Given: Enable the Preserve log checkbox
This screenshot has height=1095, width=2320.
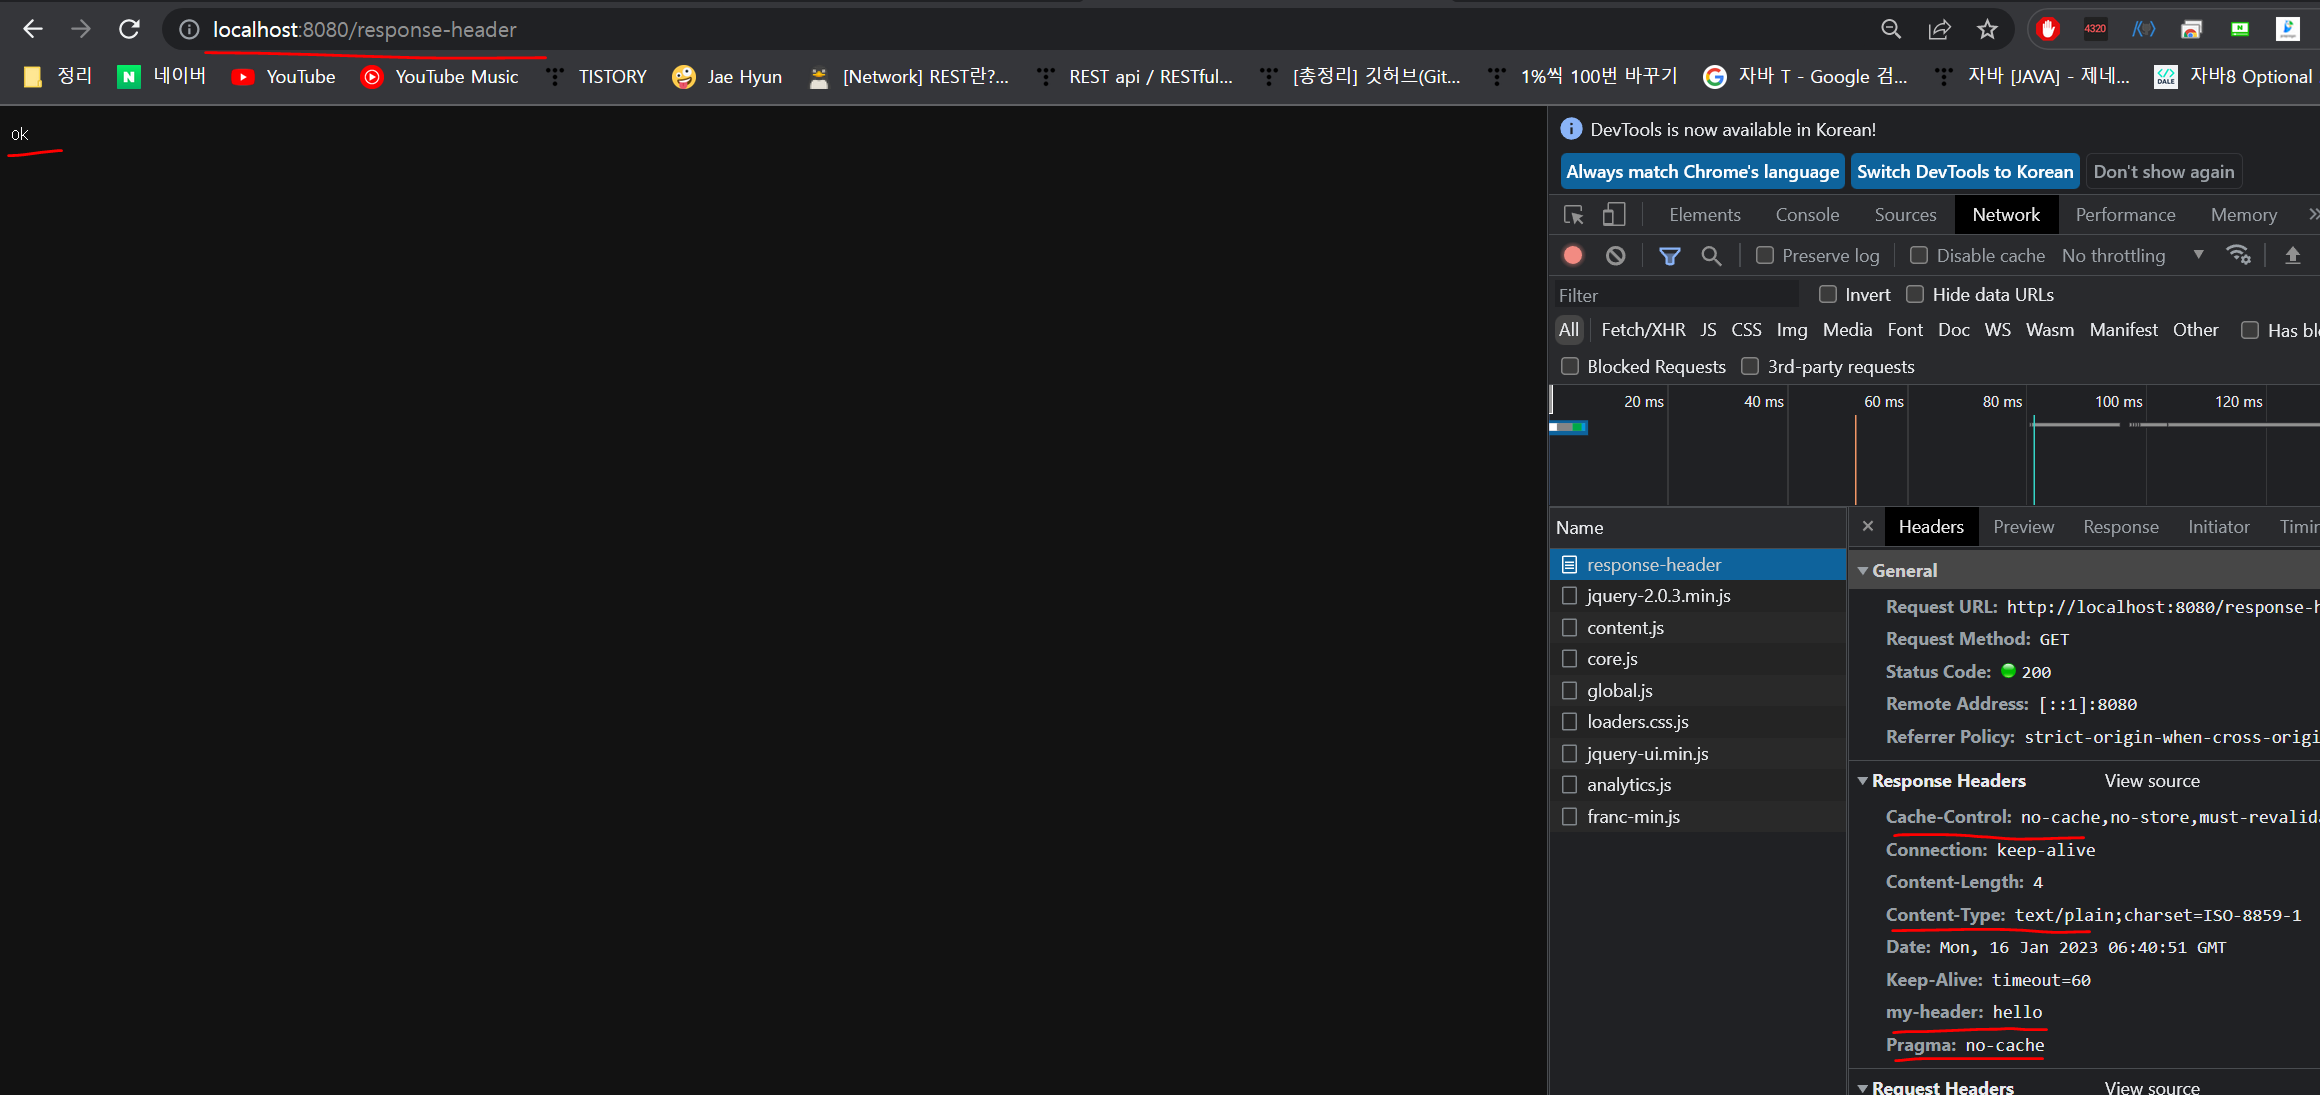Looking at the screenshot, I should coord(1765,256).
